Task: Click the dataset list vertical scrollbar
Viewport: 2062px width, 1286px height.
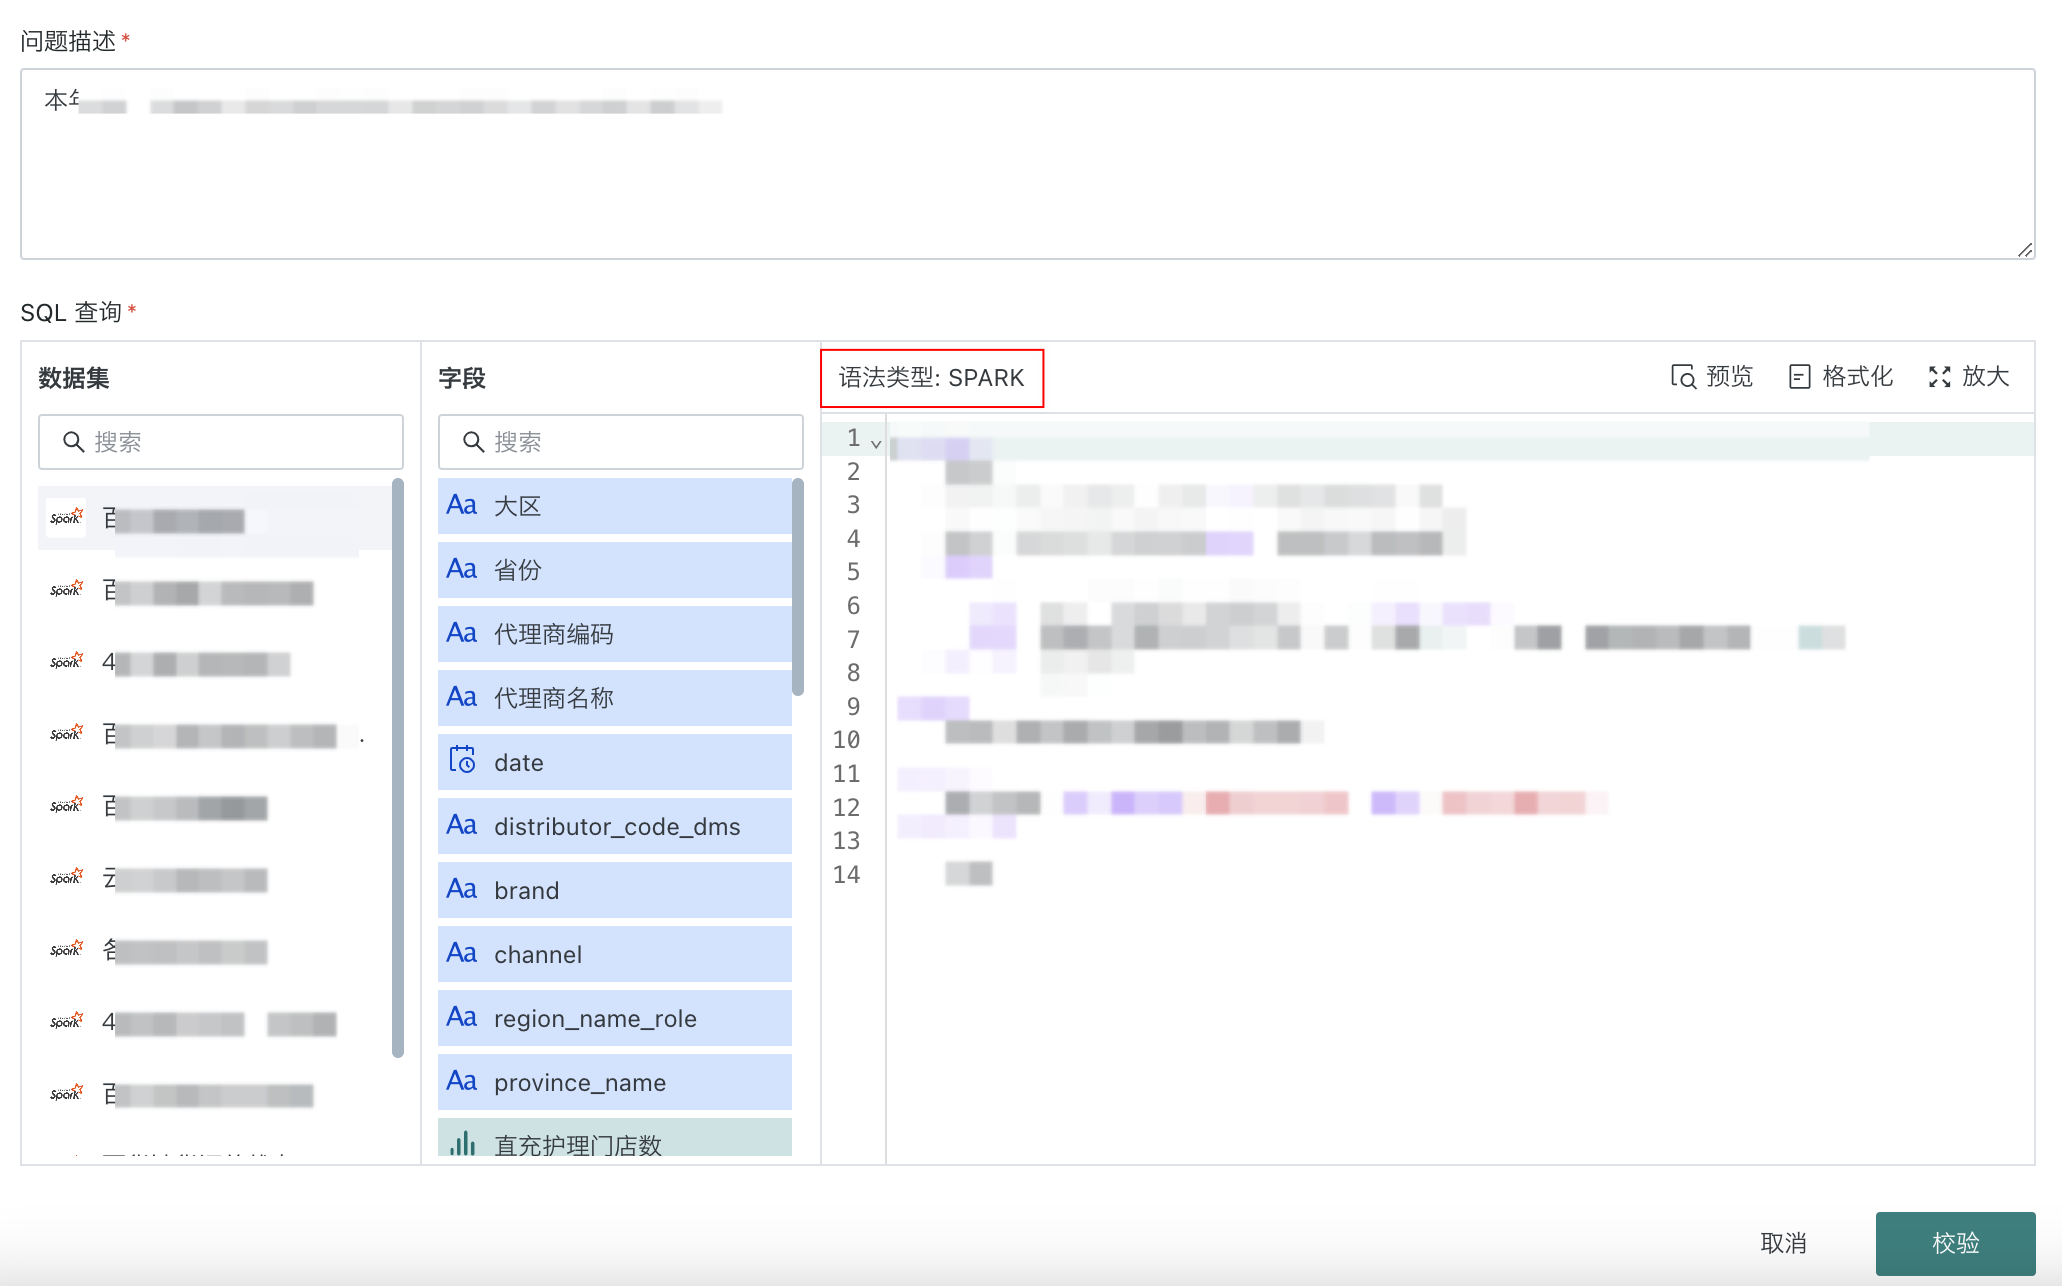Action: (398, 766)
